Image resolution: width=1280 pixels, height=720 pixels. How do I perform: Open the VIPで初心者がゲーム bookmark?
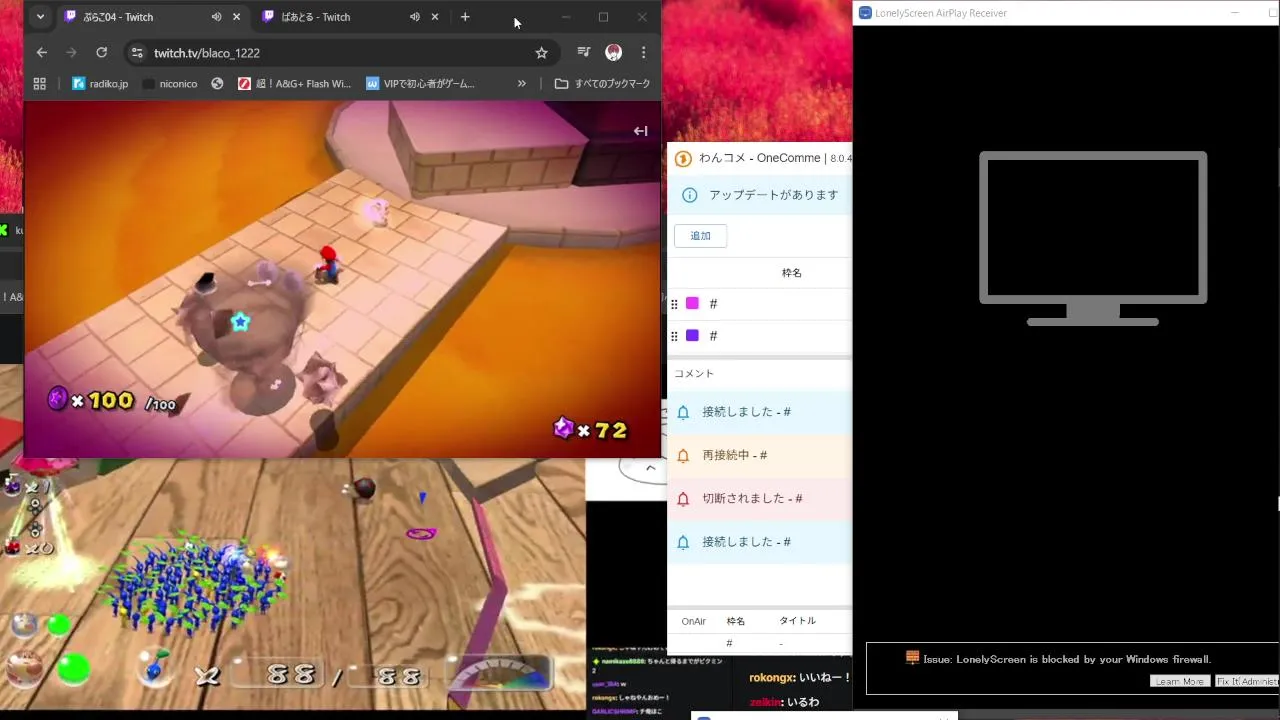coord(421,84)
